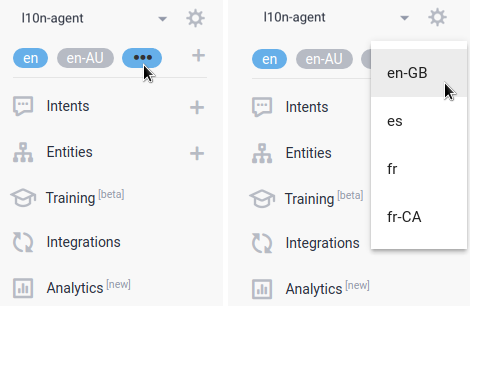
Task: Select the en-AU language pill in left panel
Action: pyautogui.click(x=85, y=58)
